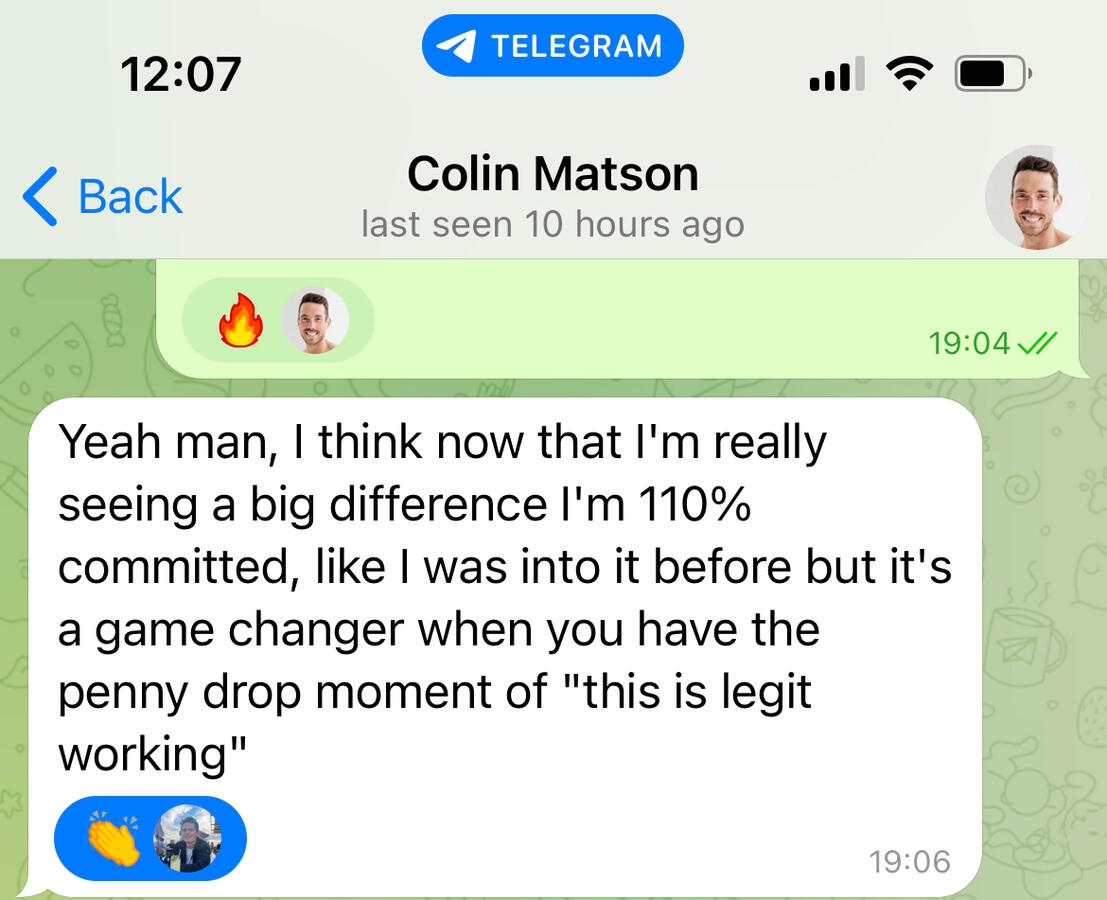
Task: Tap the Back text link
Action: [130, 196]
